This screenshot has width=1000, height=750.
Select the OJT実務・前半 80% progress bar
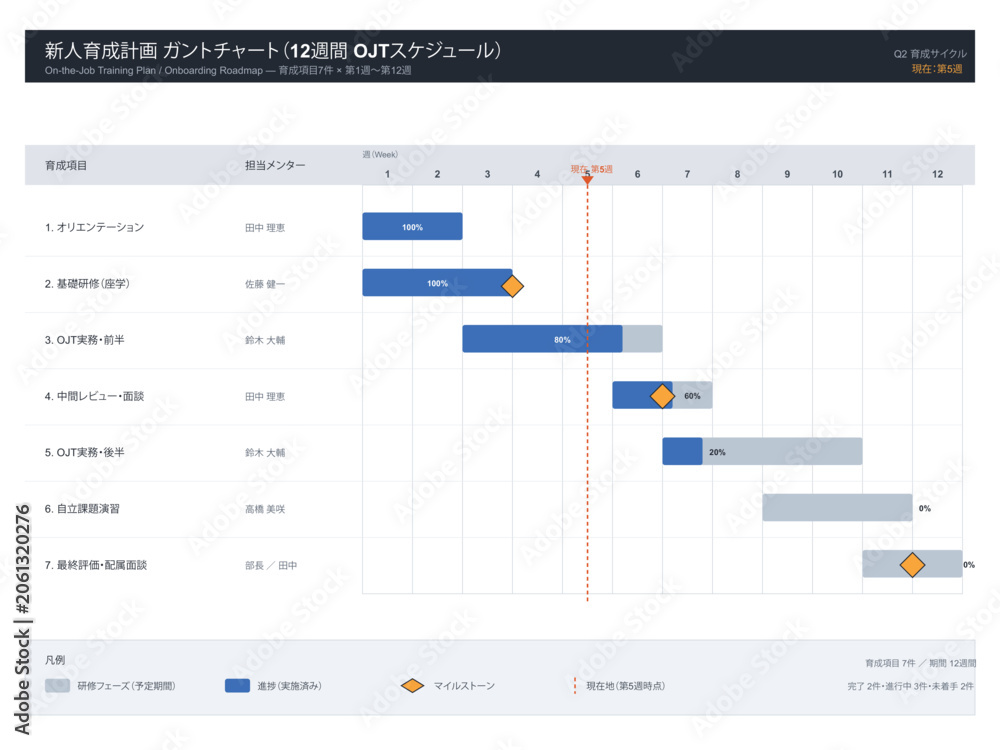(542, 339)
